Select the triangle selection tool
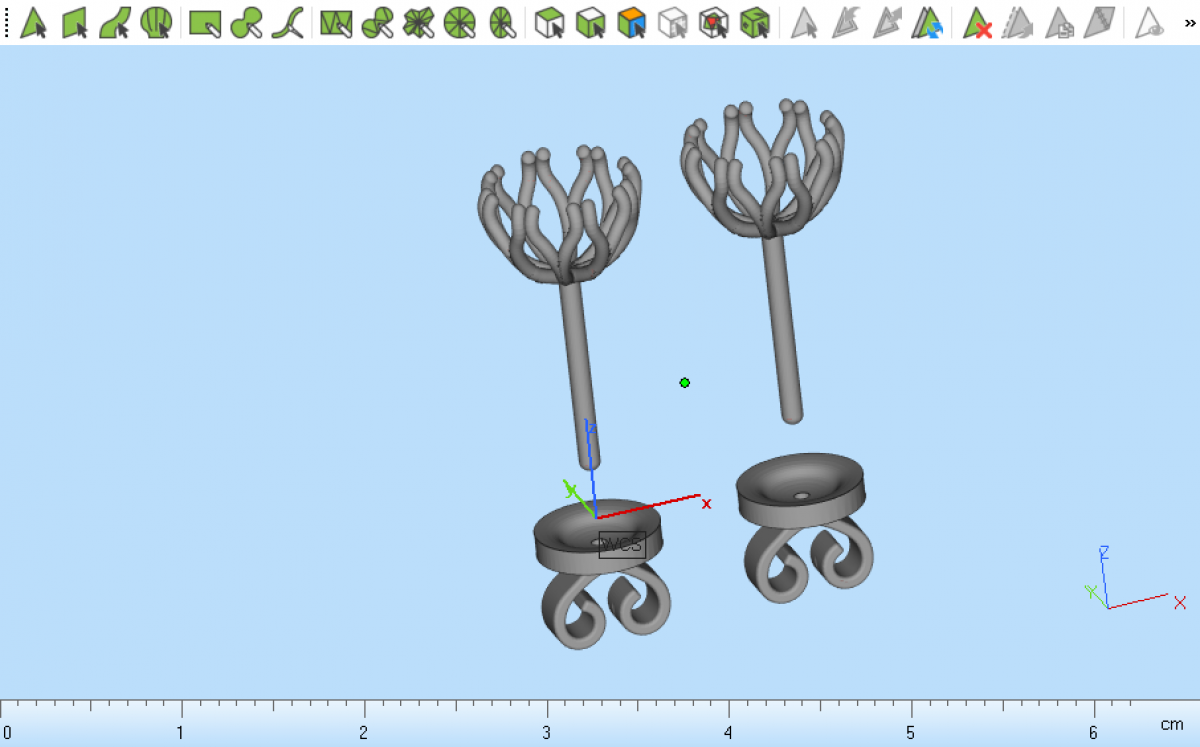This screenshot has width=1200, height=747. [34, 22]
